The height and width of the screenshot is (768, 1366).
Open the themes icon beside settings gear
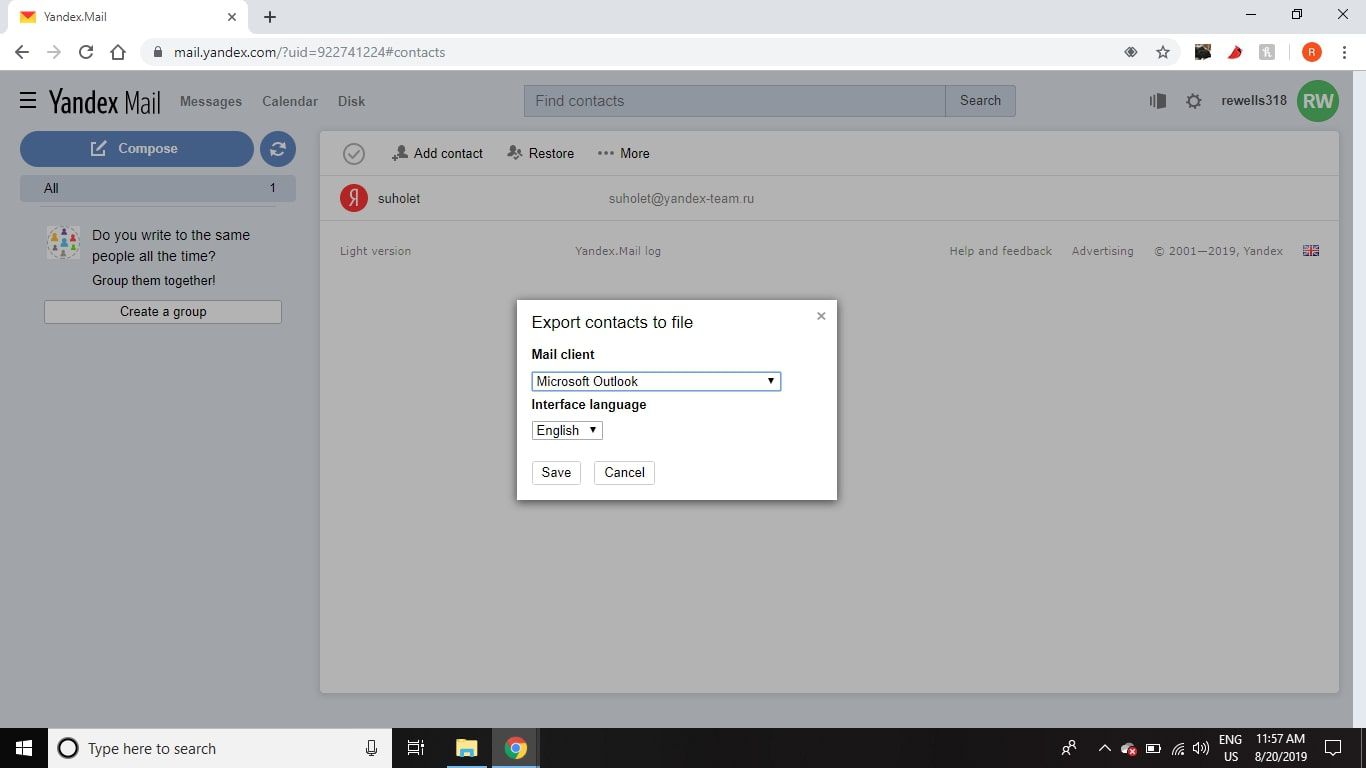tap(1158, 101)
